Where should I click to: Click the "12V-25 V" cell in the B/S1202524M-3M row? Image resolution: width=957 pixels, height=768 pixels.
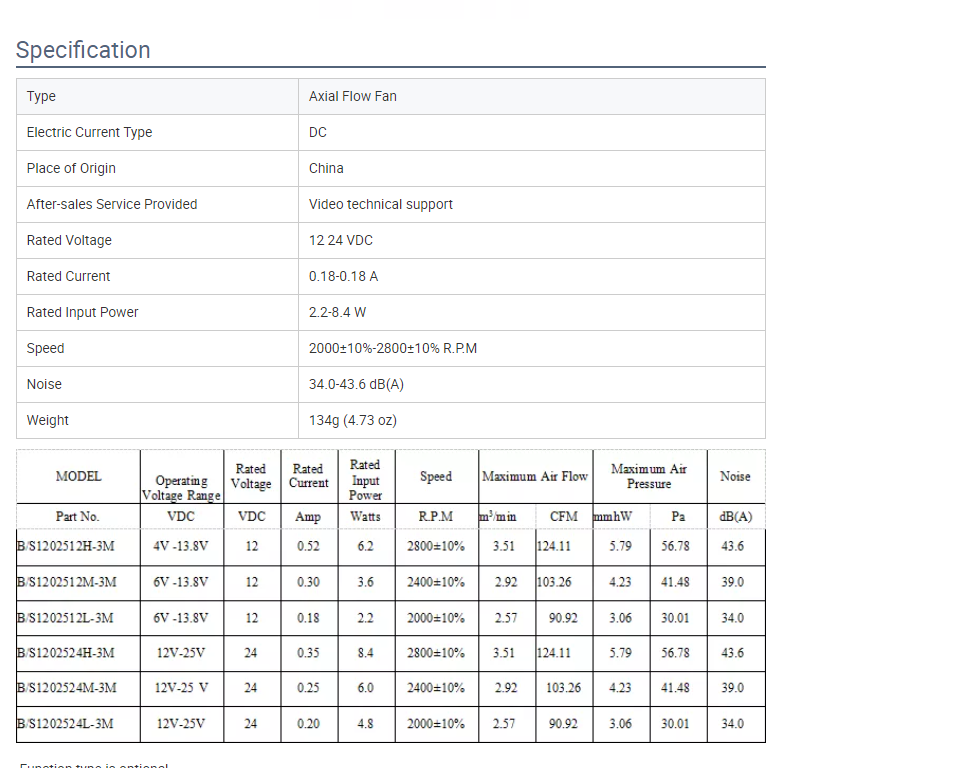[x=181, y=688]
